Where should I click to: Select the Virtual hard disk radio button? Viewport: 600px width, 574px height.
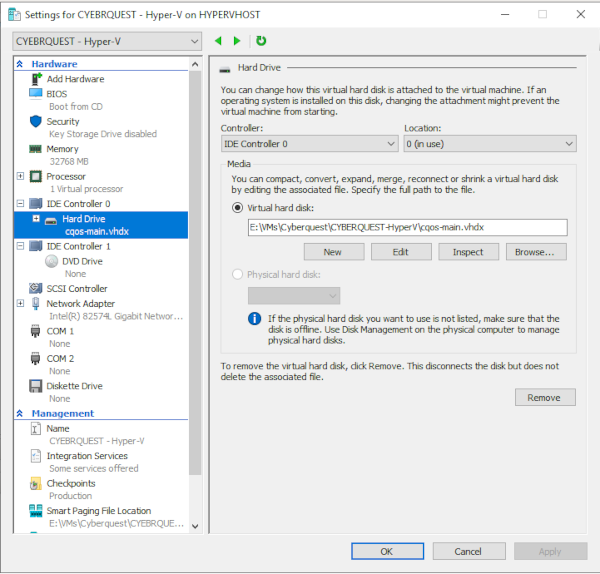tap(237, 208)
